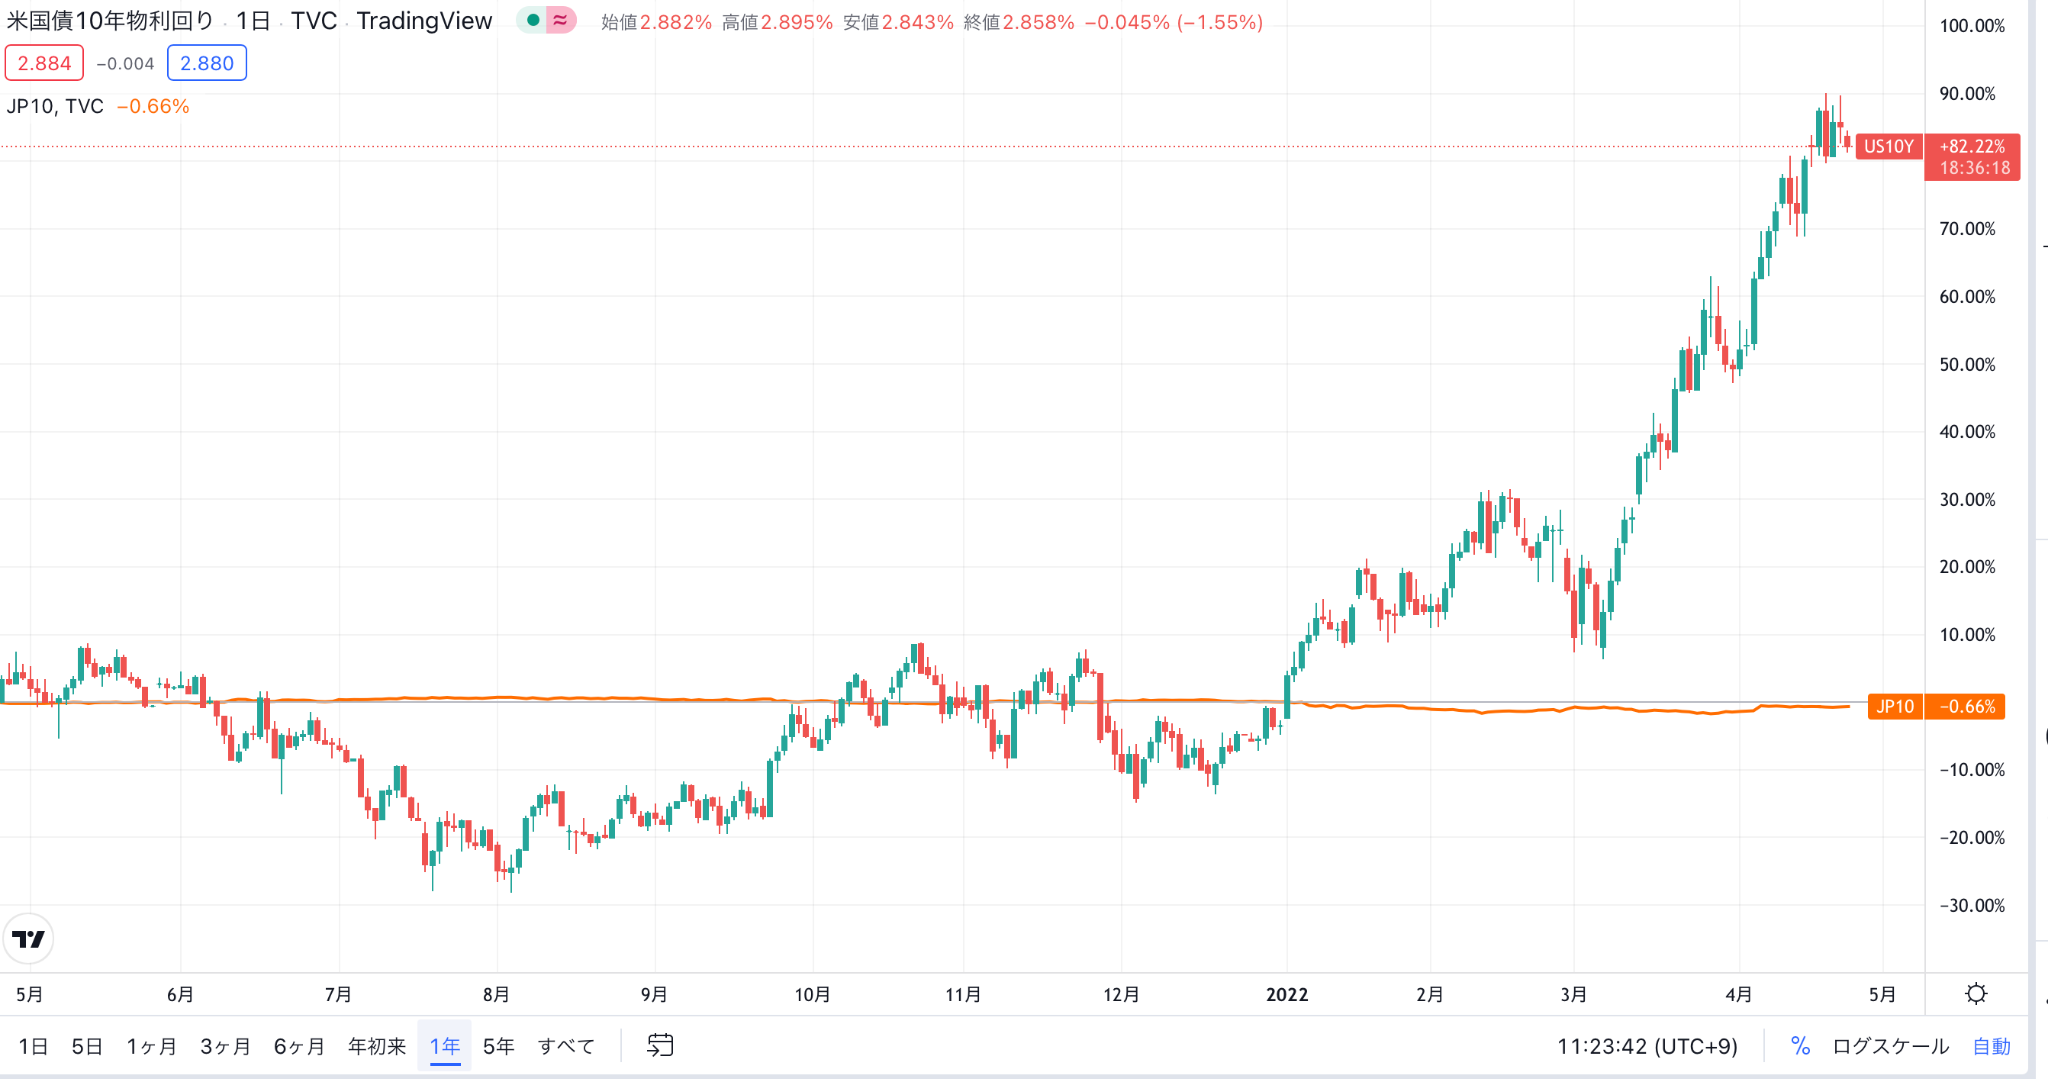The height and width of the screenshot is (1079, 2048).
Task: Open chart settings gear icon
Action: tap(1976, 994)
